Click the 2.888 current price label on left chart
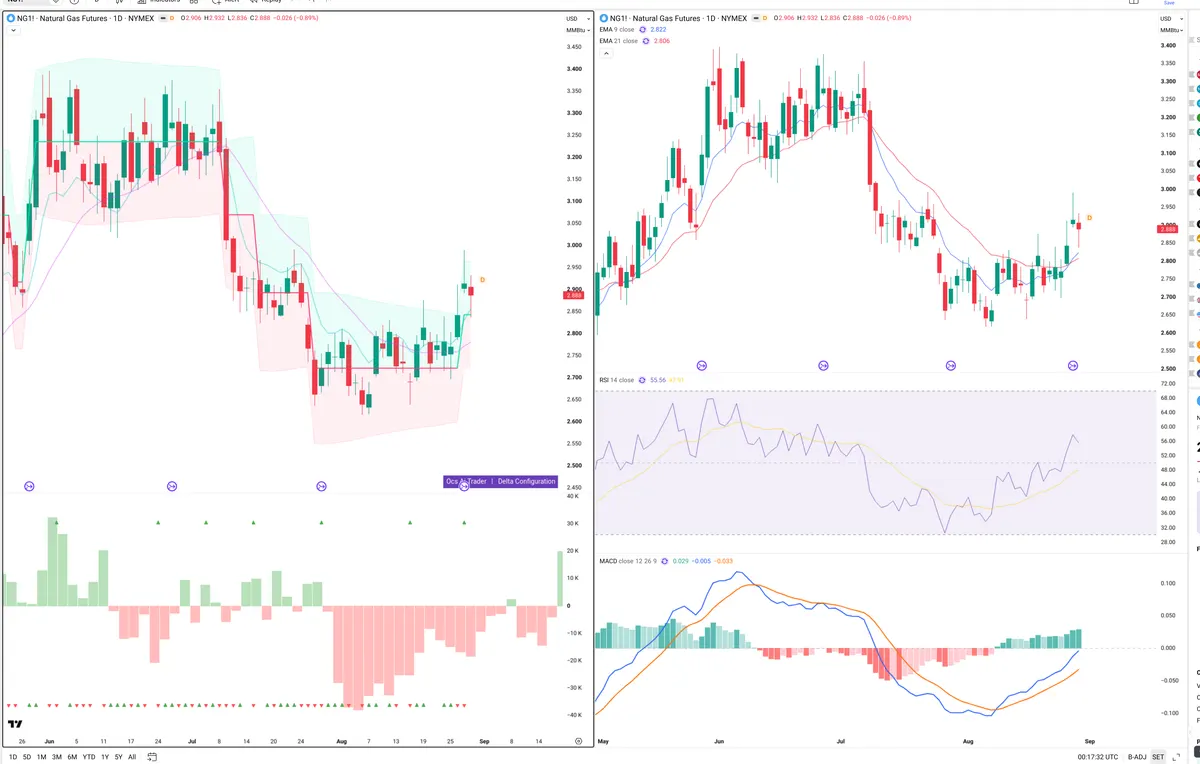The image size is (1200, 764). pyautogui.click(x=573, y=295)
